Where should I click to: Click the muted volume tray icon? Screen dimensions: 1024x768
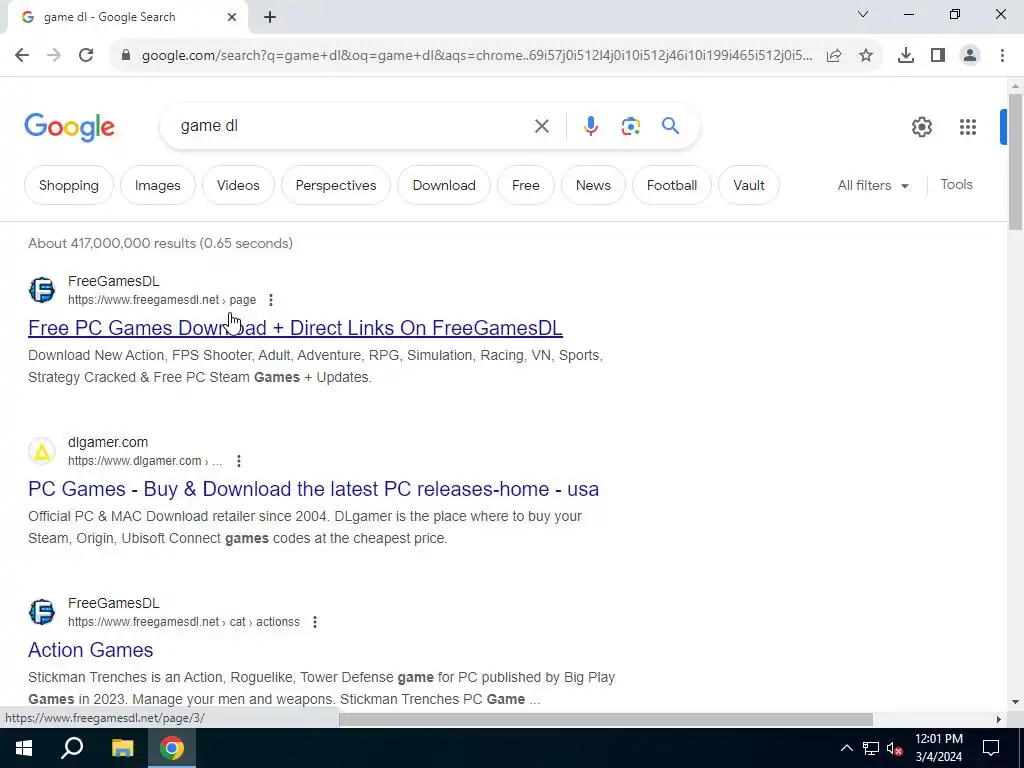tap(895, 748)
